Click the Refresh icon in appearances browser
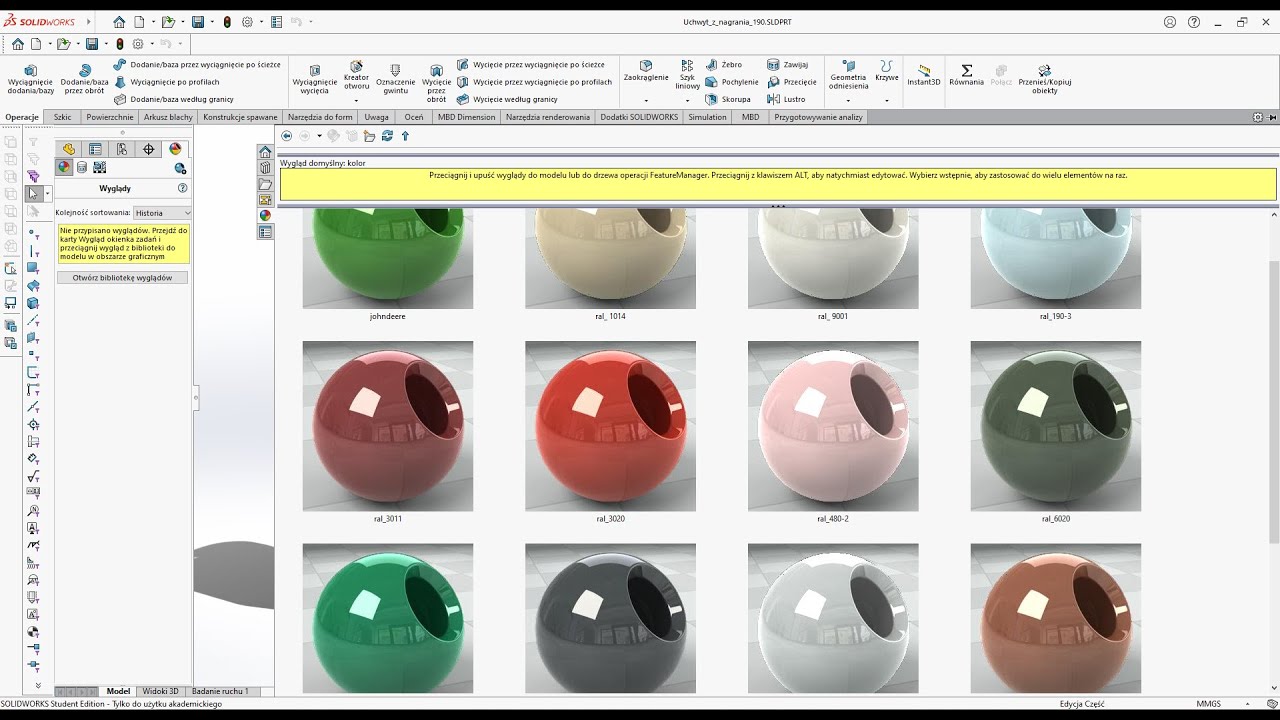Viewport: 1280px width, 720px height. pos(387,136)
